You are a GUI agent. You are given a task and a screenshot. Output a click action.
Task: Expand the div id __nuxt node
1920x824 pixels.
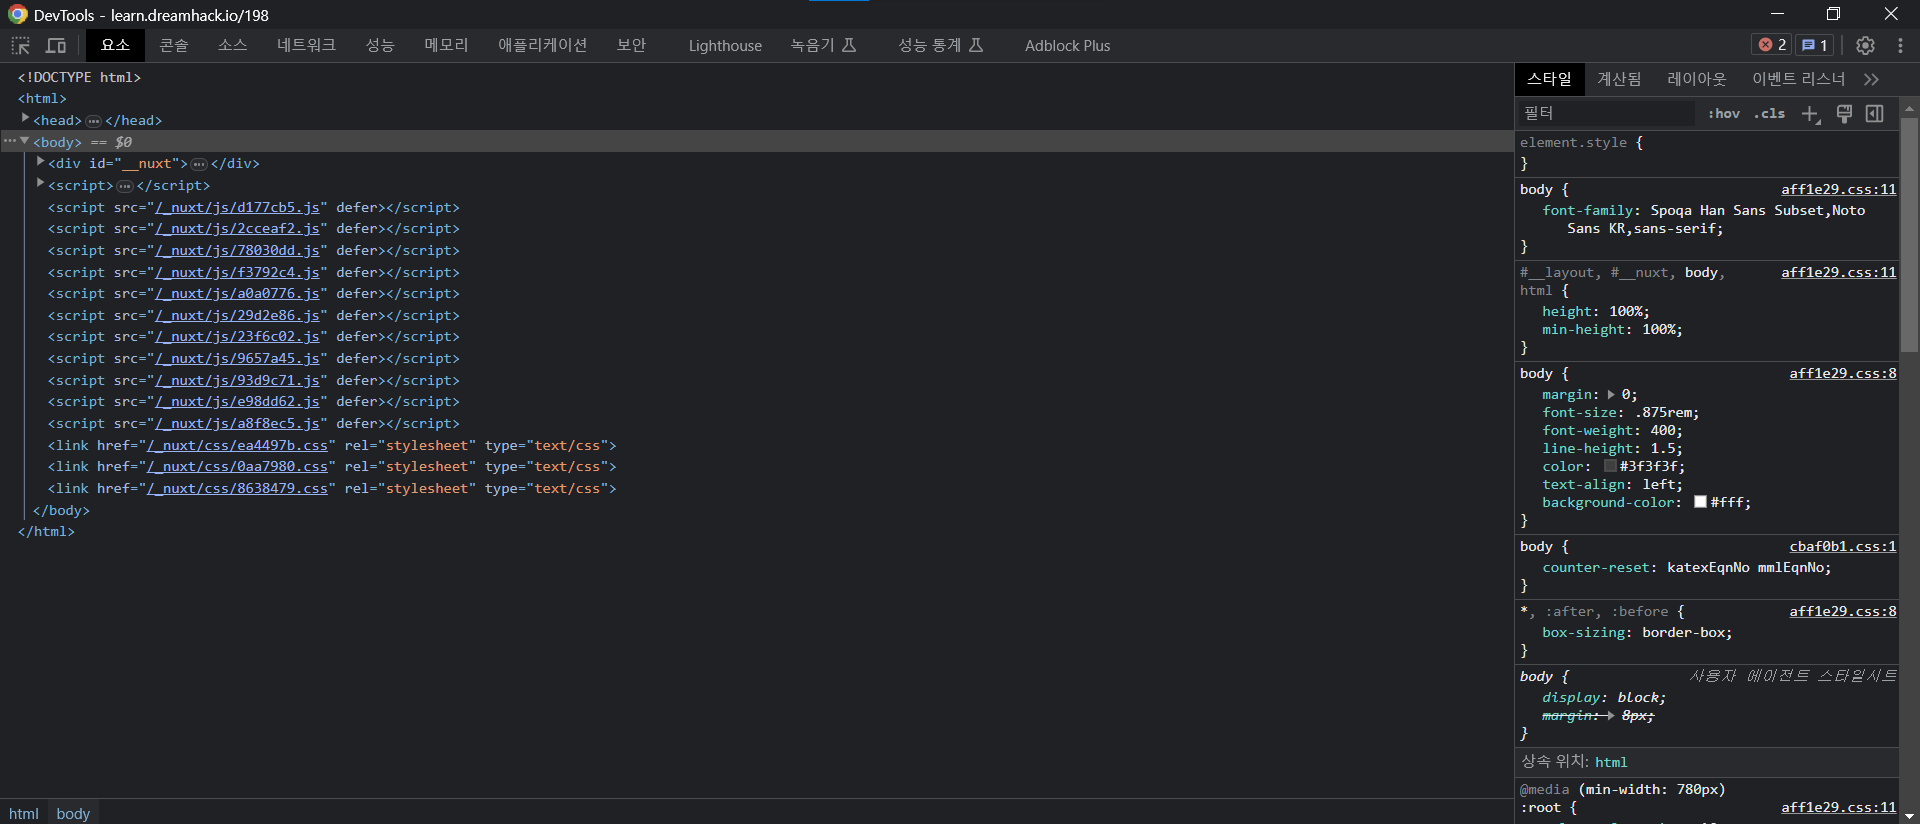tap(40, 161)
